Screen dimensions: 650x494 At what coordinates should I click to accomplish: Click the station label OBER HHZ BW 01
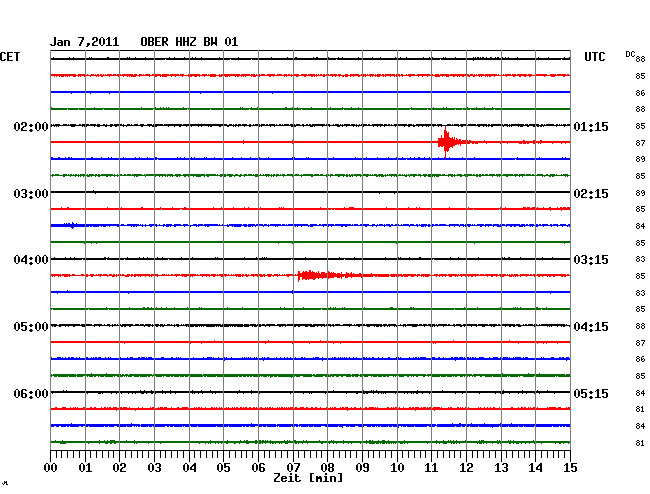(x=189, y=42)
